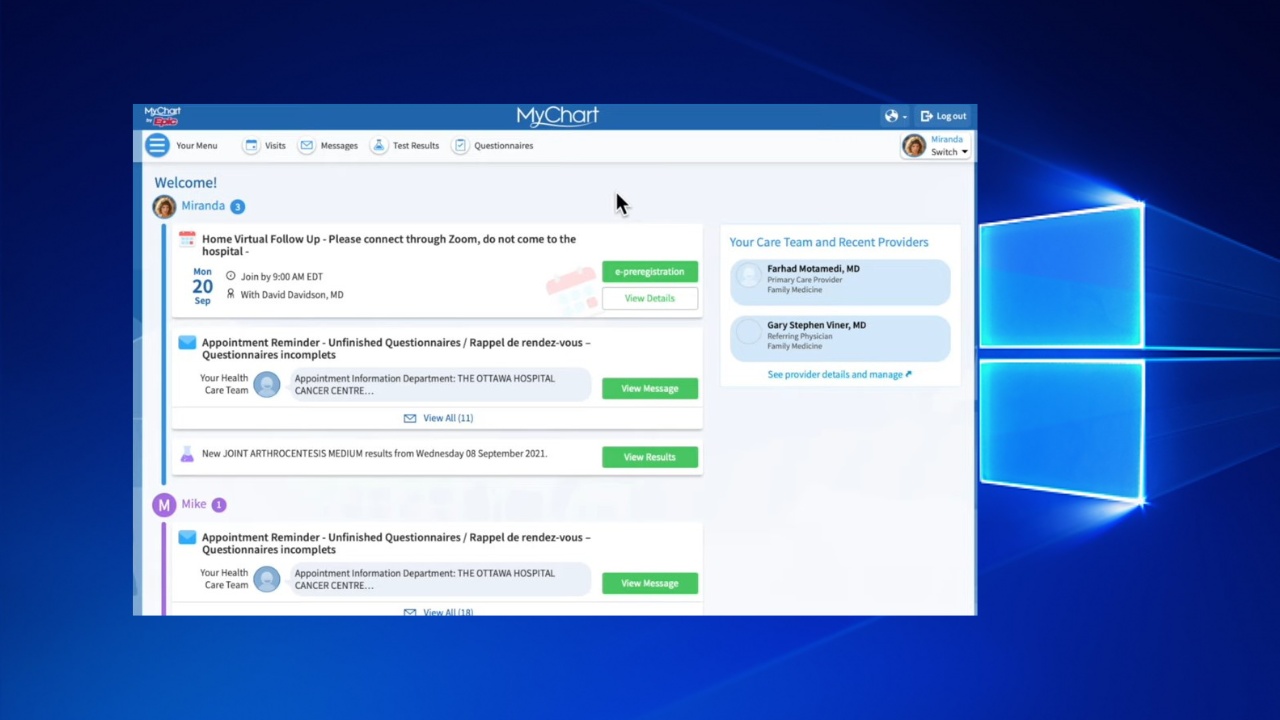The width and height of the screenshot is (1280, 720).
Task: Click the Home Virtual Follow Up appointment title
Action: pos(389,245)
